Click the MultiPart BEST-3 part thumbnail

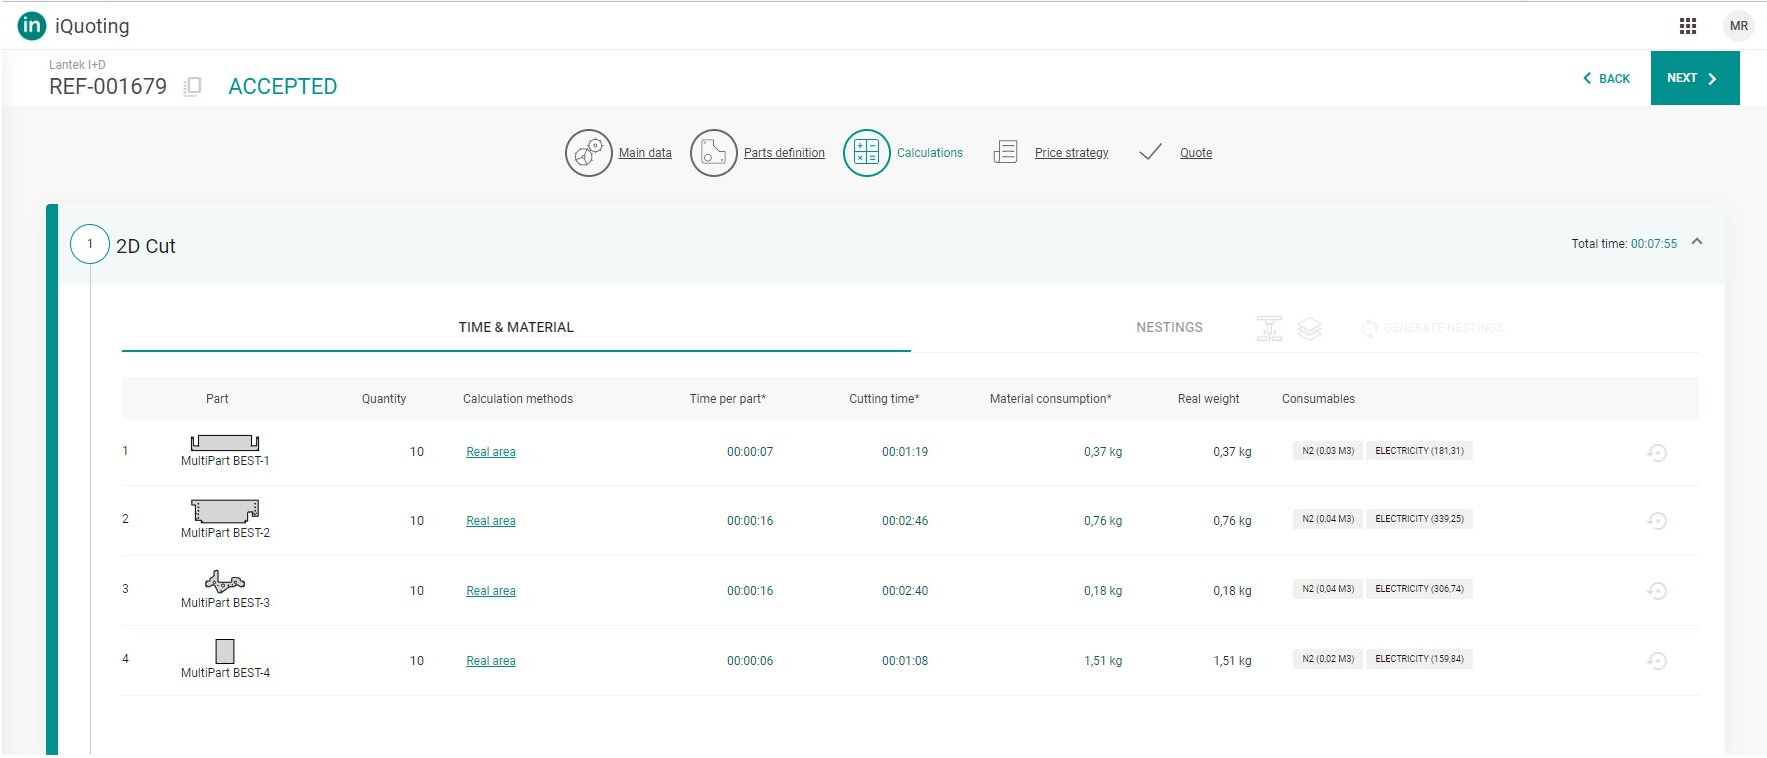[x=225, y=581]
